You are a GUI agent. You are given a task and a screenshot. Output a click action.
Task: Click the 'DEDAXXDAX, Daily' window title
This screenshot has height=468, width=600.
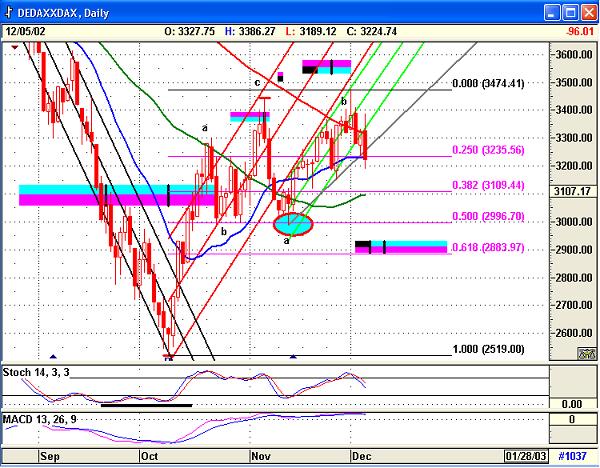pos(63,13)
